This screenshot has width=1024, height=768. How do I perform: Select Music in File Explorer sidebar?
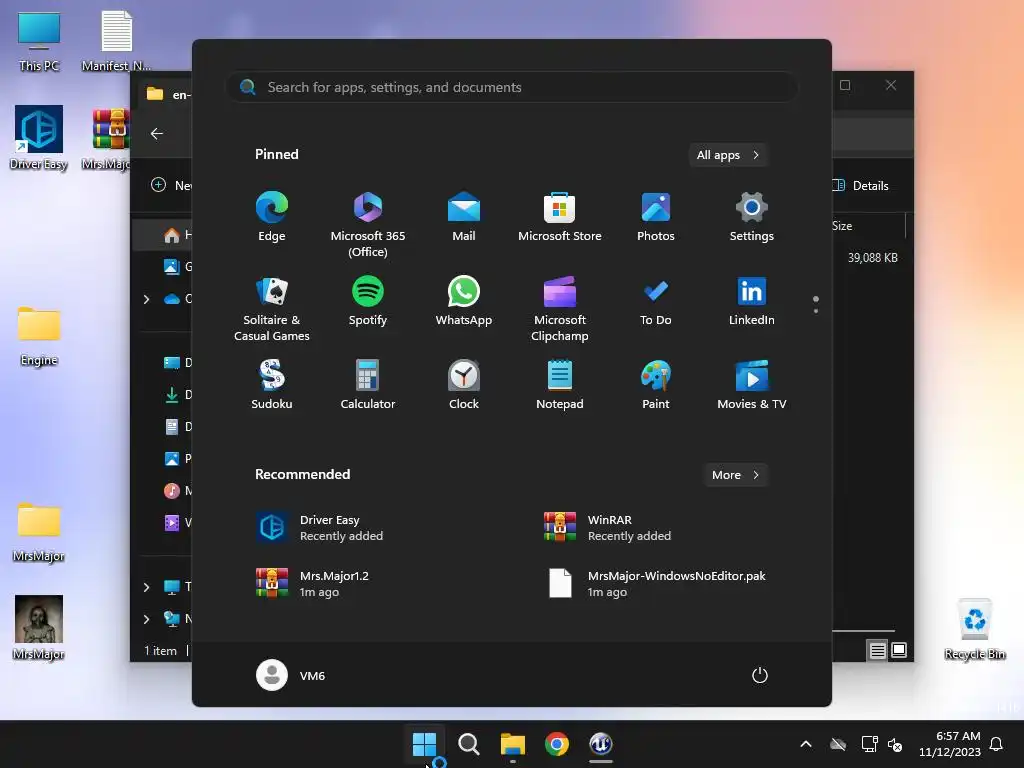[176, 490]
